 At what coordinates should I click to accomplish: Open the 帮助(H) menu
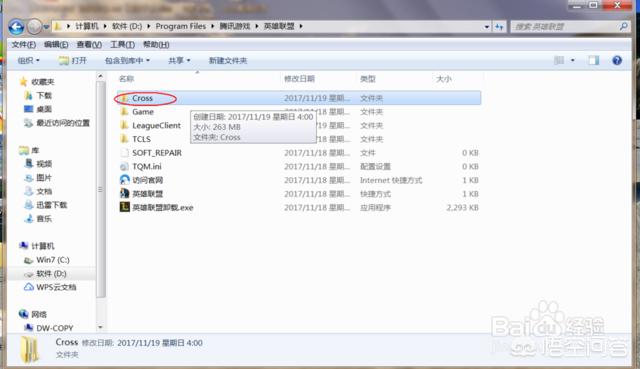coord(156,44)
